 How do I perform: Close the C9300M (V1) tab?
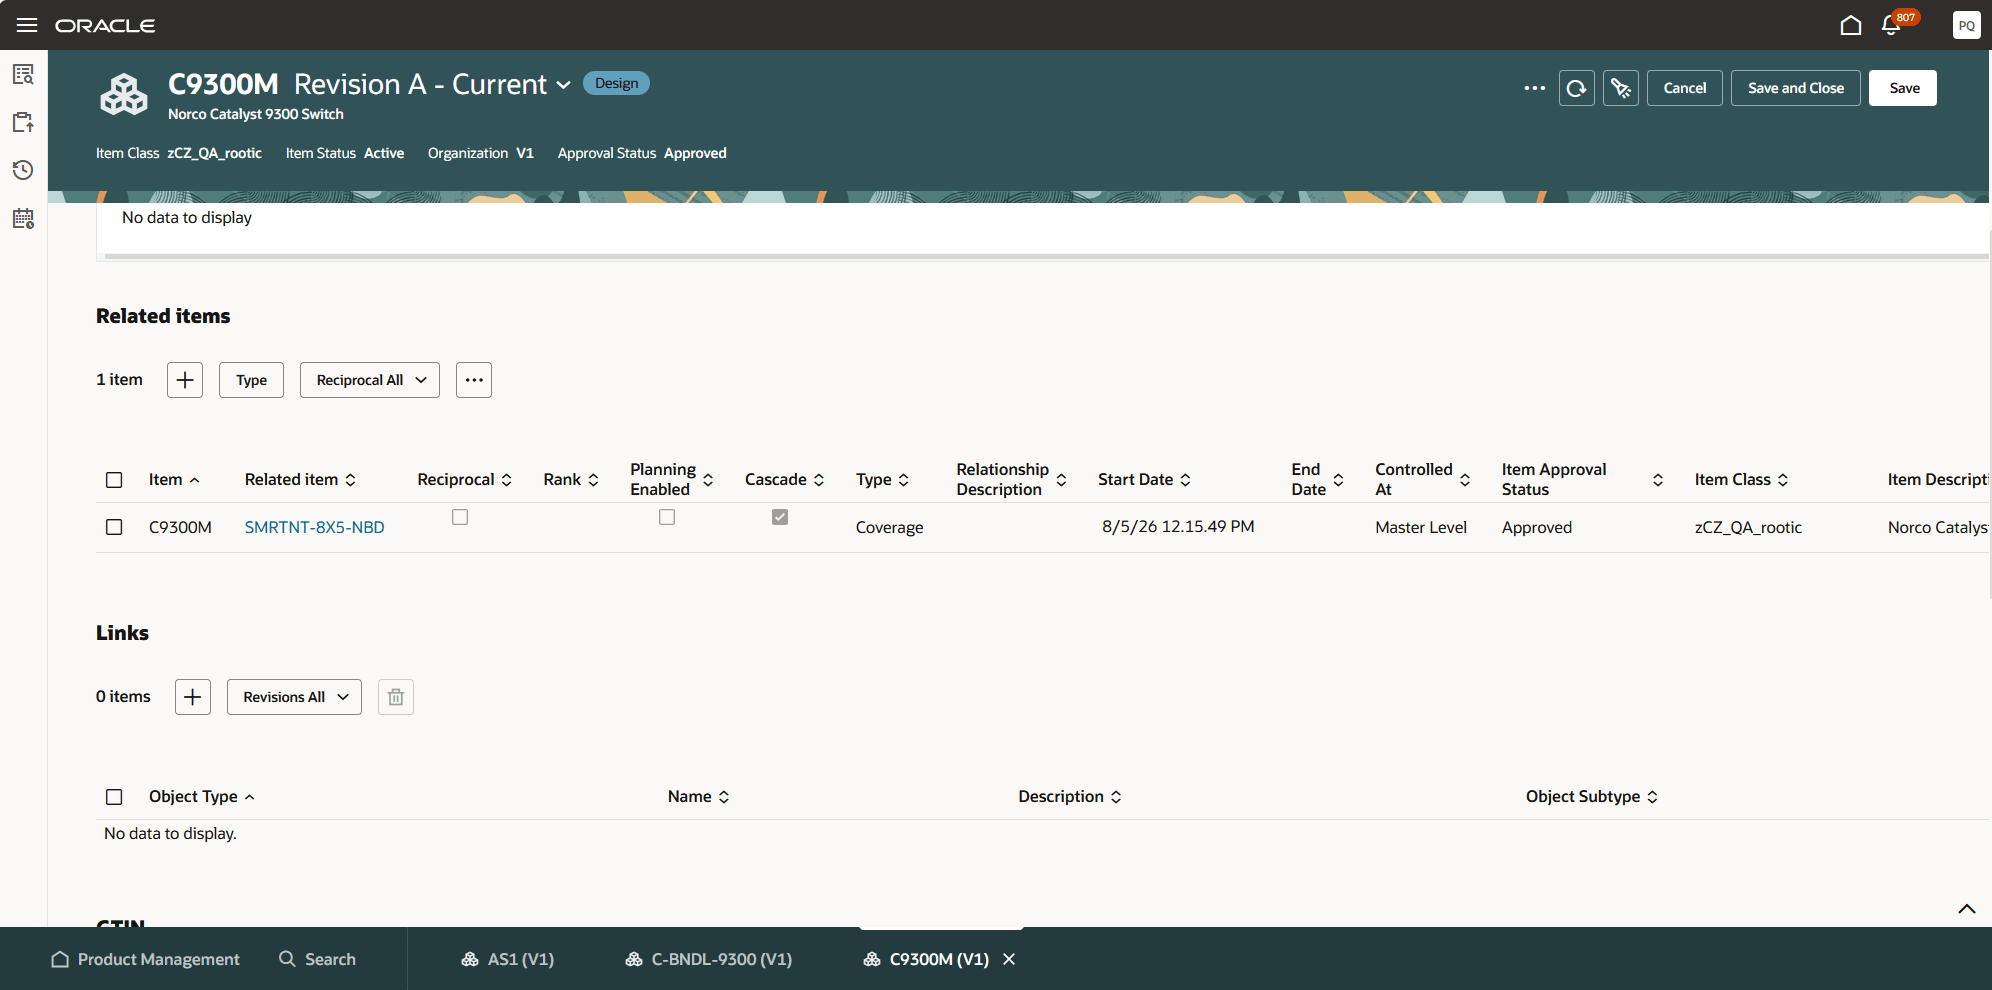[1009, 959]
